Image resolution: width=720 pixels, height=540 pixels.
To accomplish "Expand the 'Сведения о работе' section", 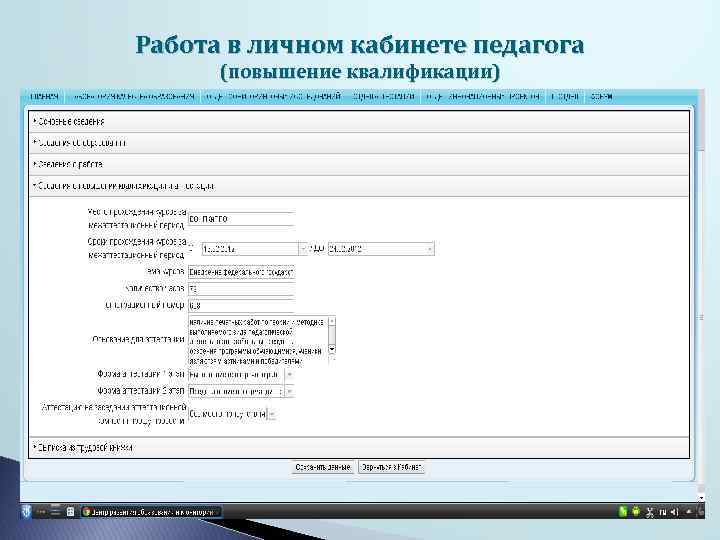I will coord(359,164).
